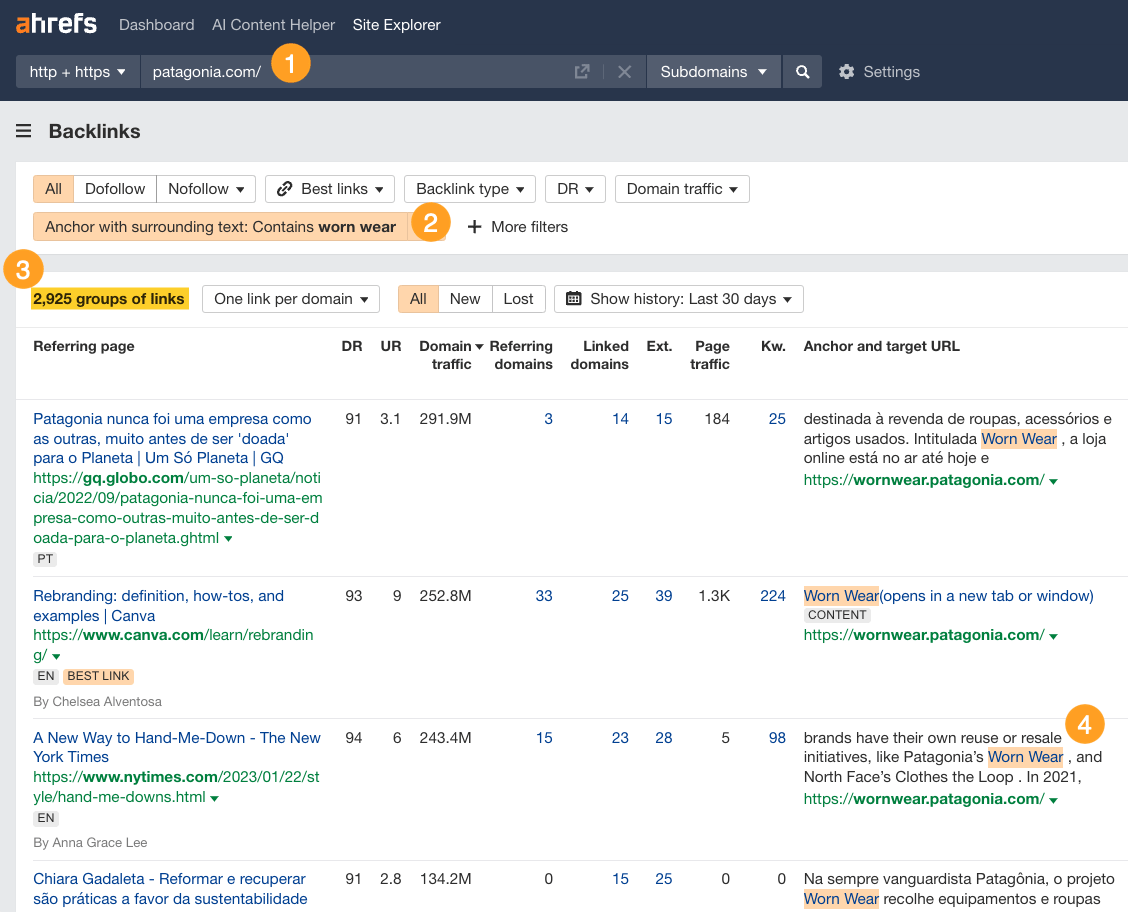Open the DR filter dropdown
The height and width of the screenshot is (912, 1128).
(575, 188)
